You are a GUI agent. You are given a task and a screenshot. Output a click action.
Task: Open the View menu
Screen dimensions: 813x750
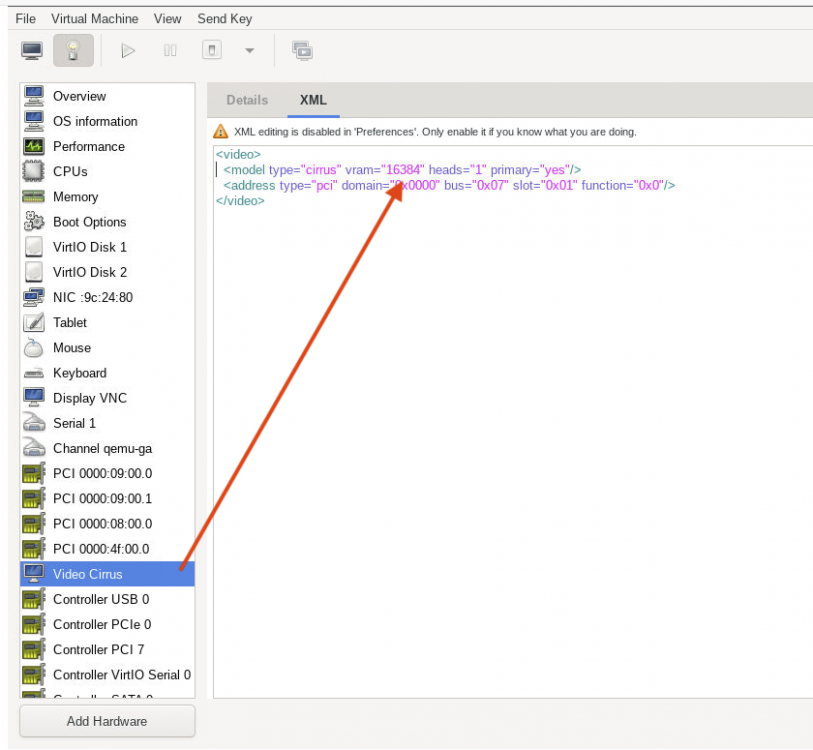coord(167,19)
